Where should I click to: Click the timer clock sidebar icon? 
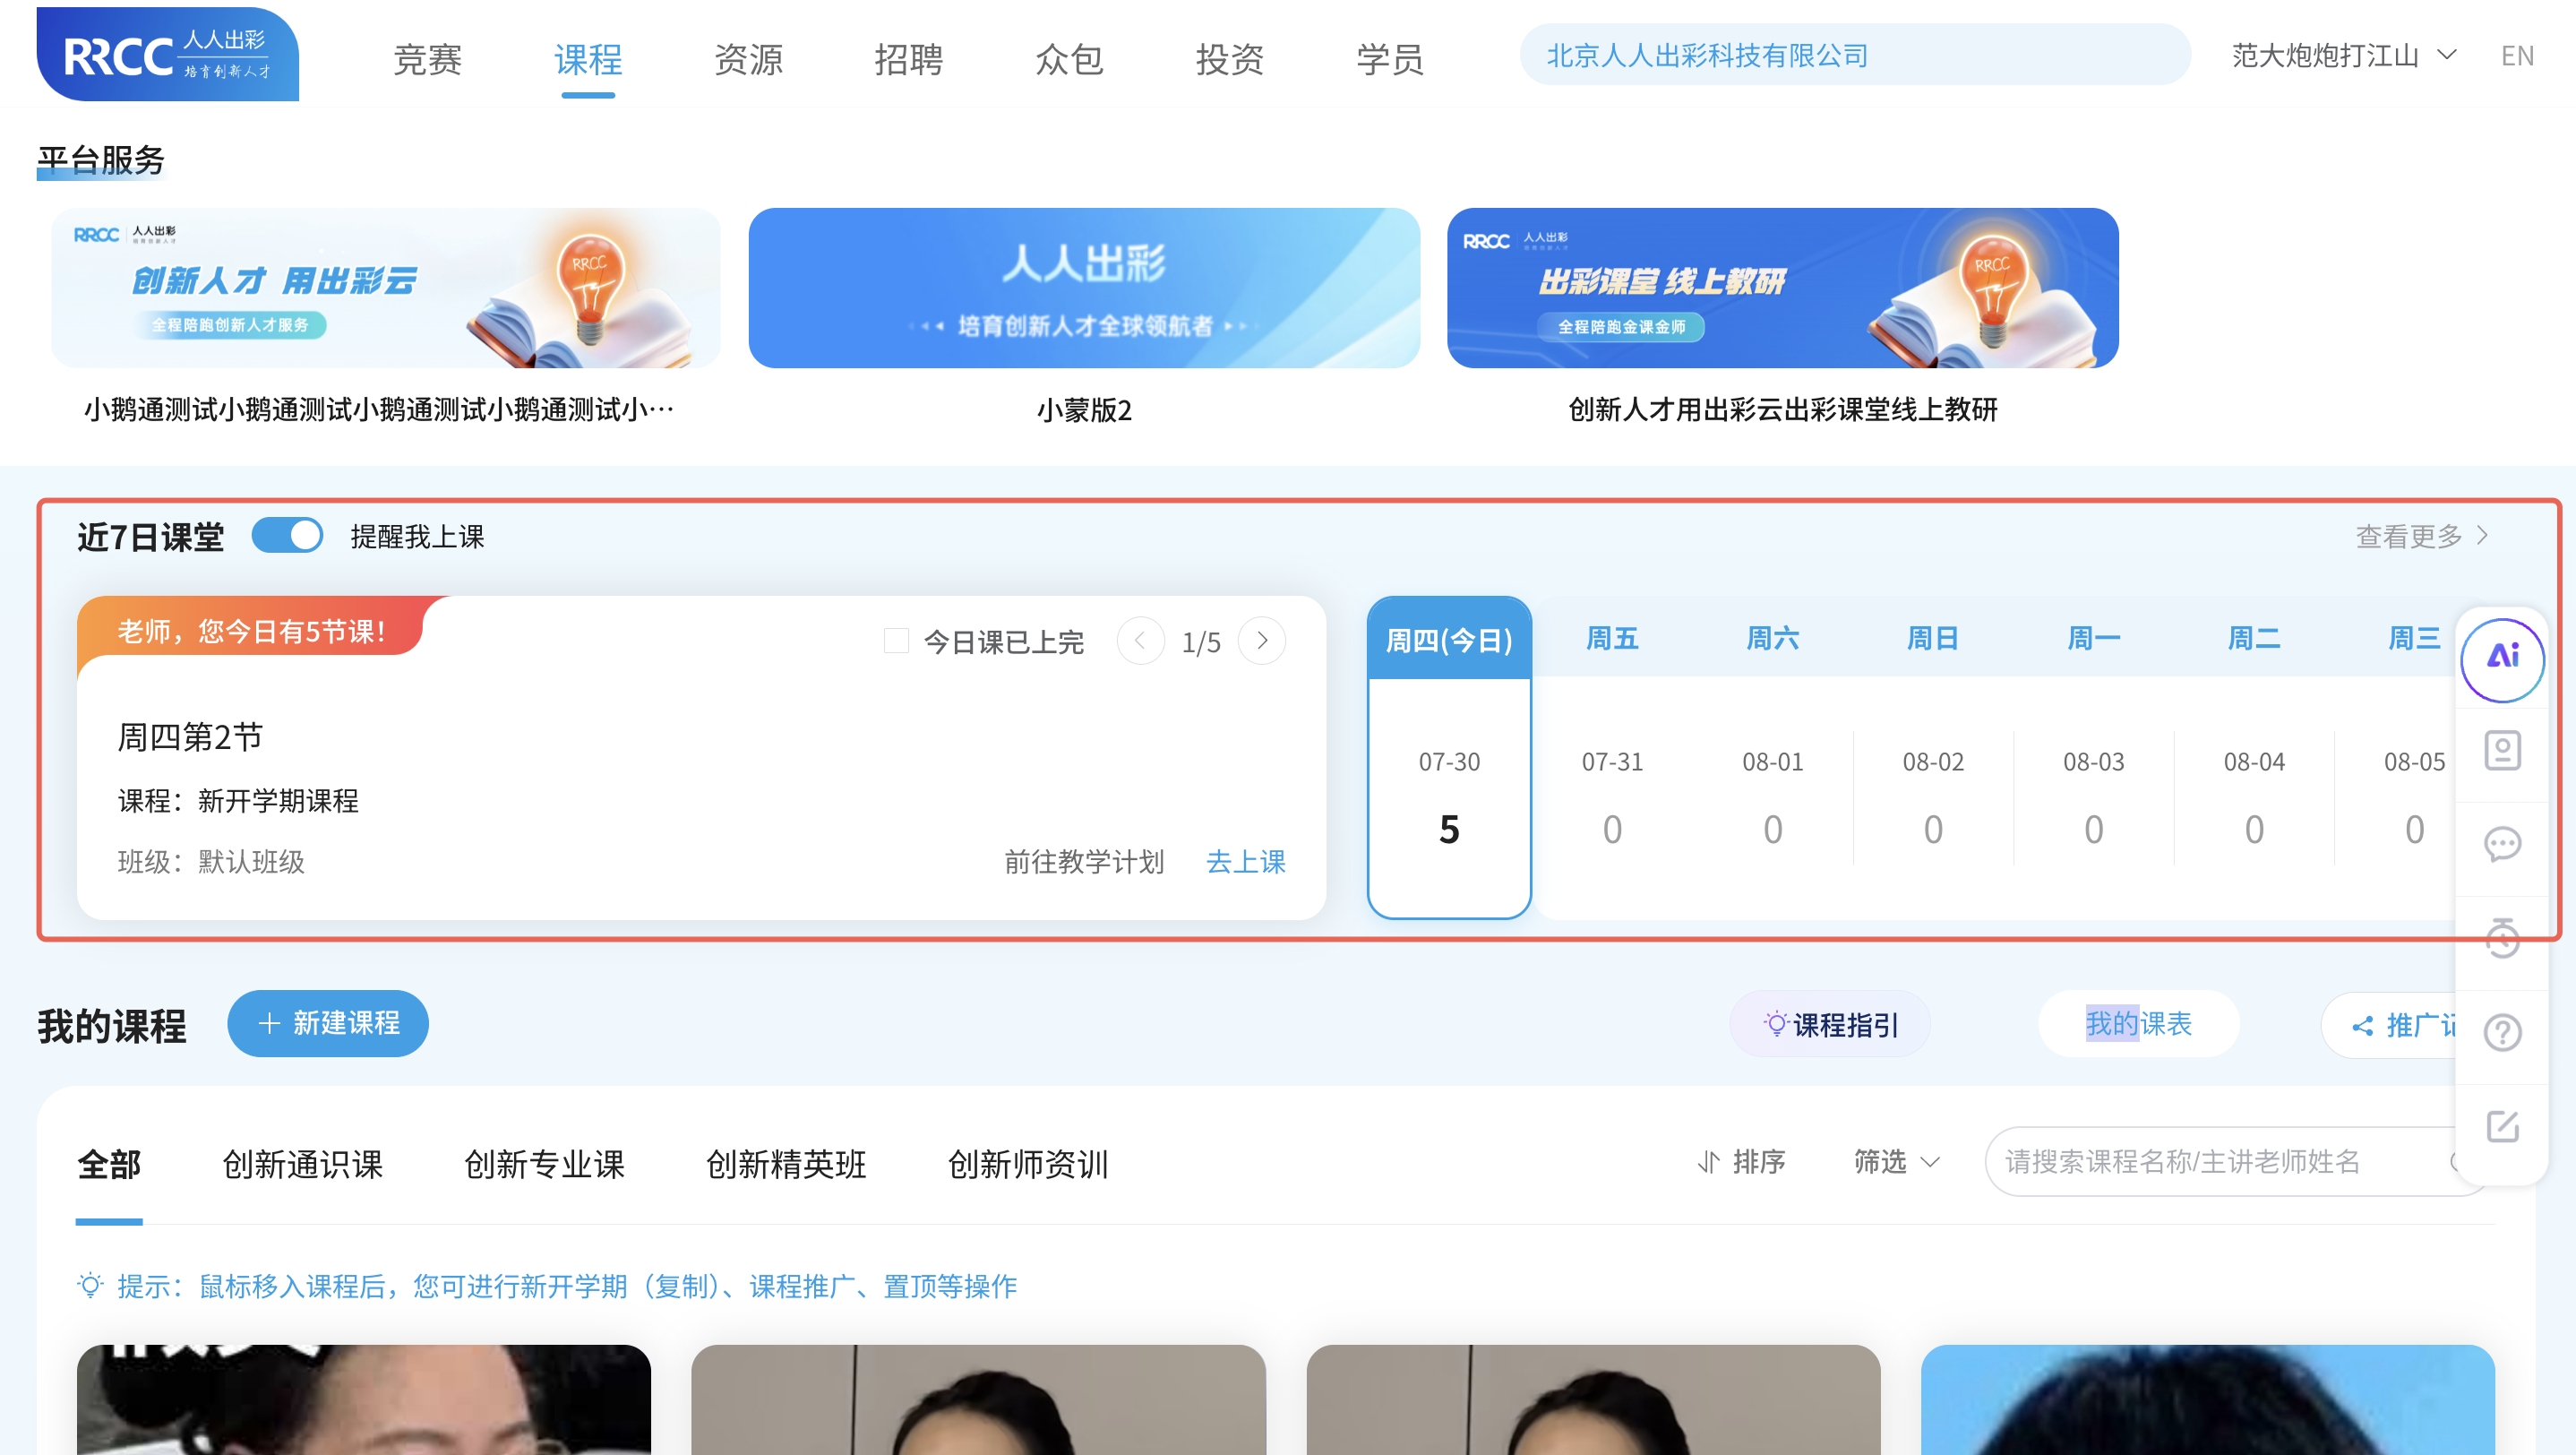(x=2502, y=937)
